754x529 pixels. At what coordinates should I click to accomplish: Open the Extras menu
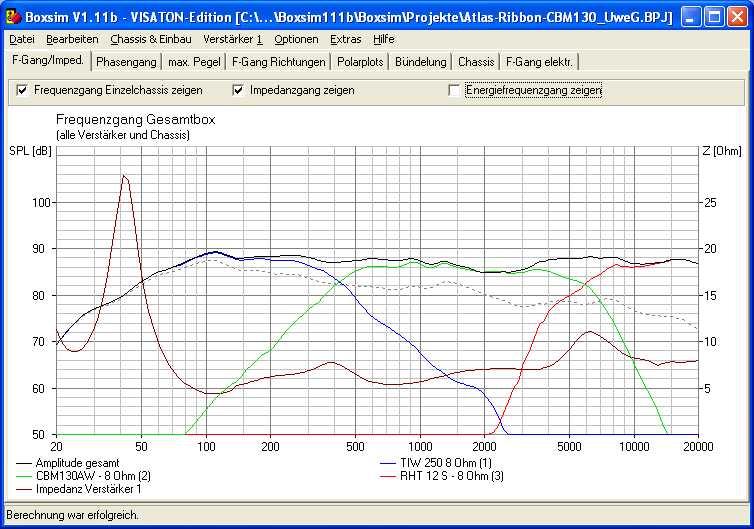[346, 39]
